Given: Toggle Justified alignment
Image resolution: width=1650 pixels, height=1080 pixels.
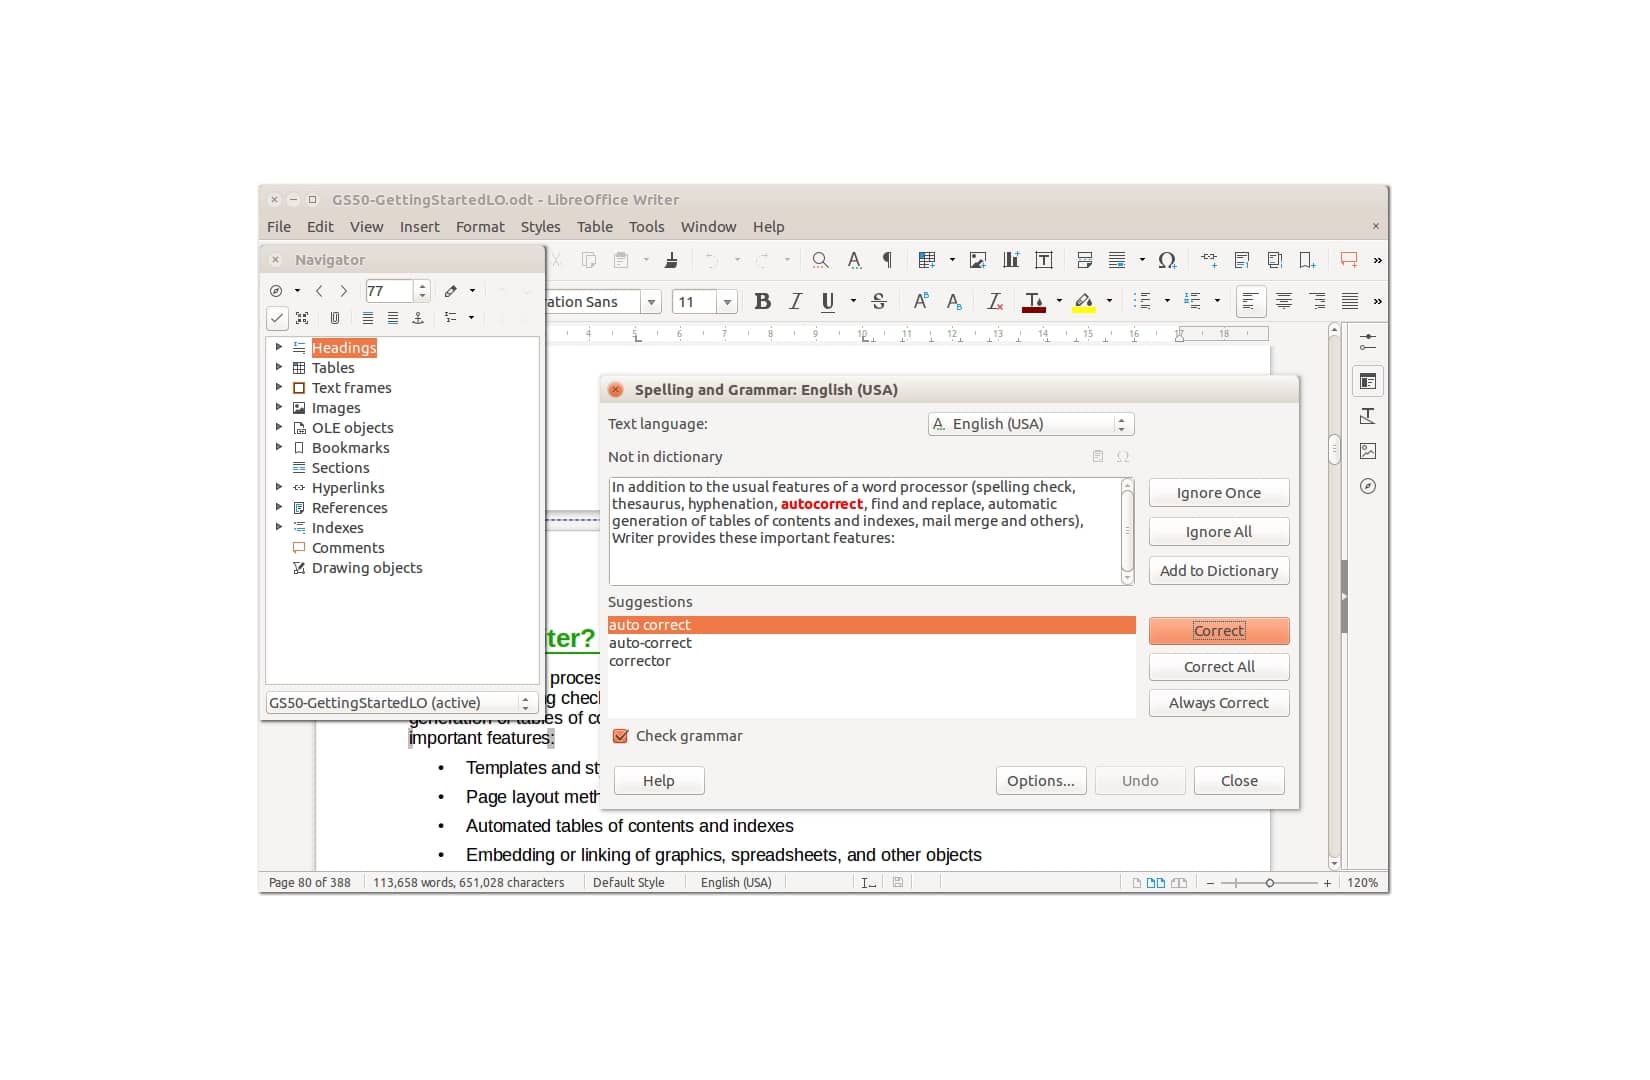Looking at the screenshot, I should point(1350,301).
